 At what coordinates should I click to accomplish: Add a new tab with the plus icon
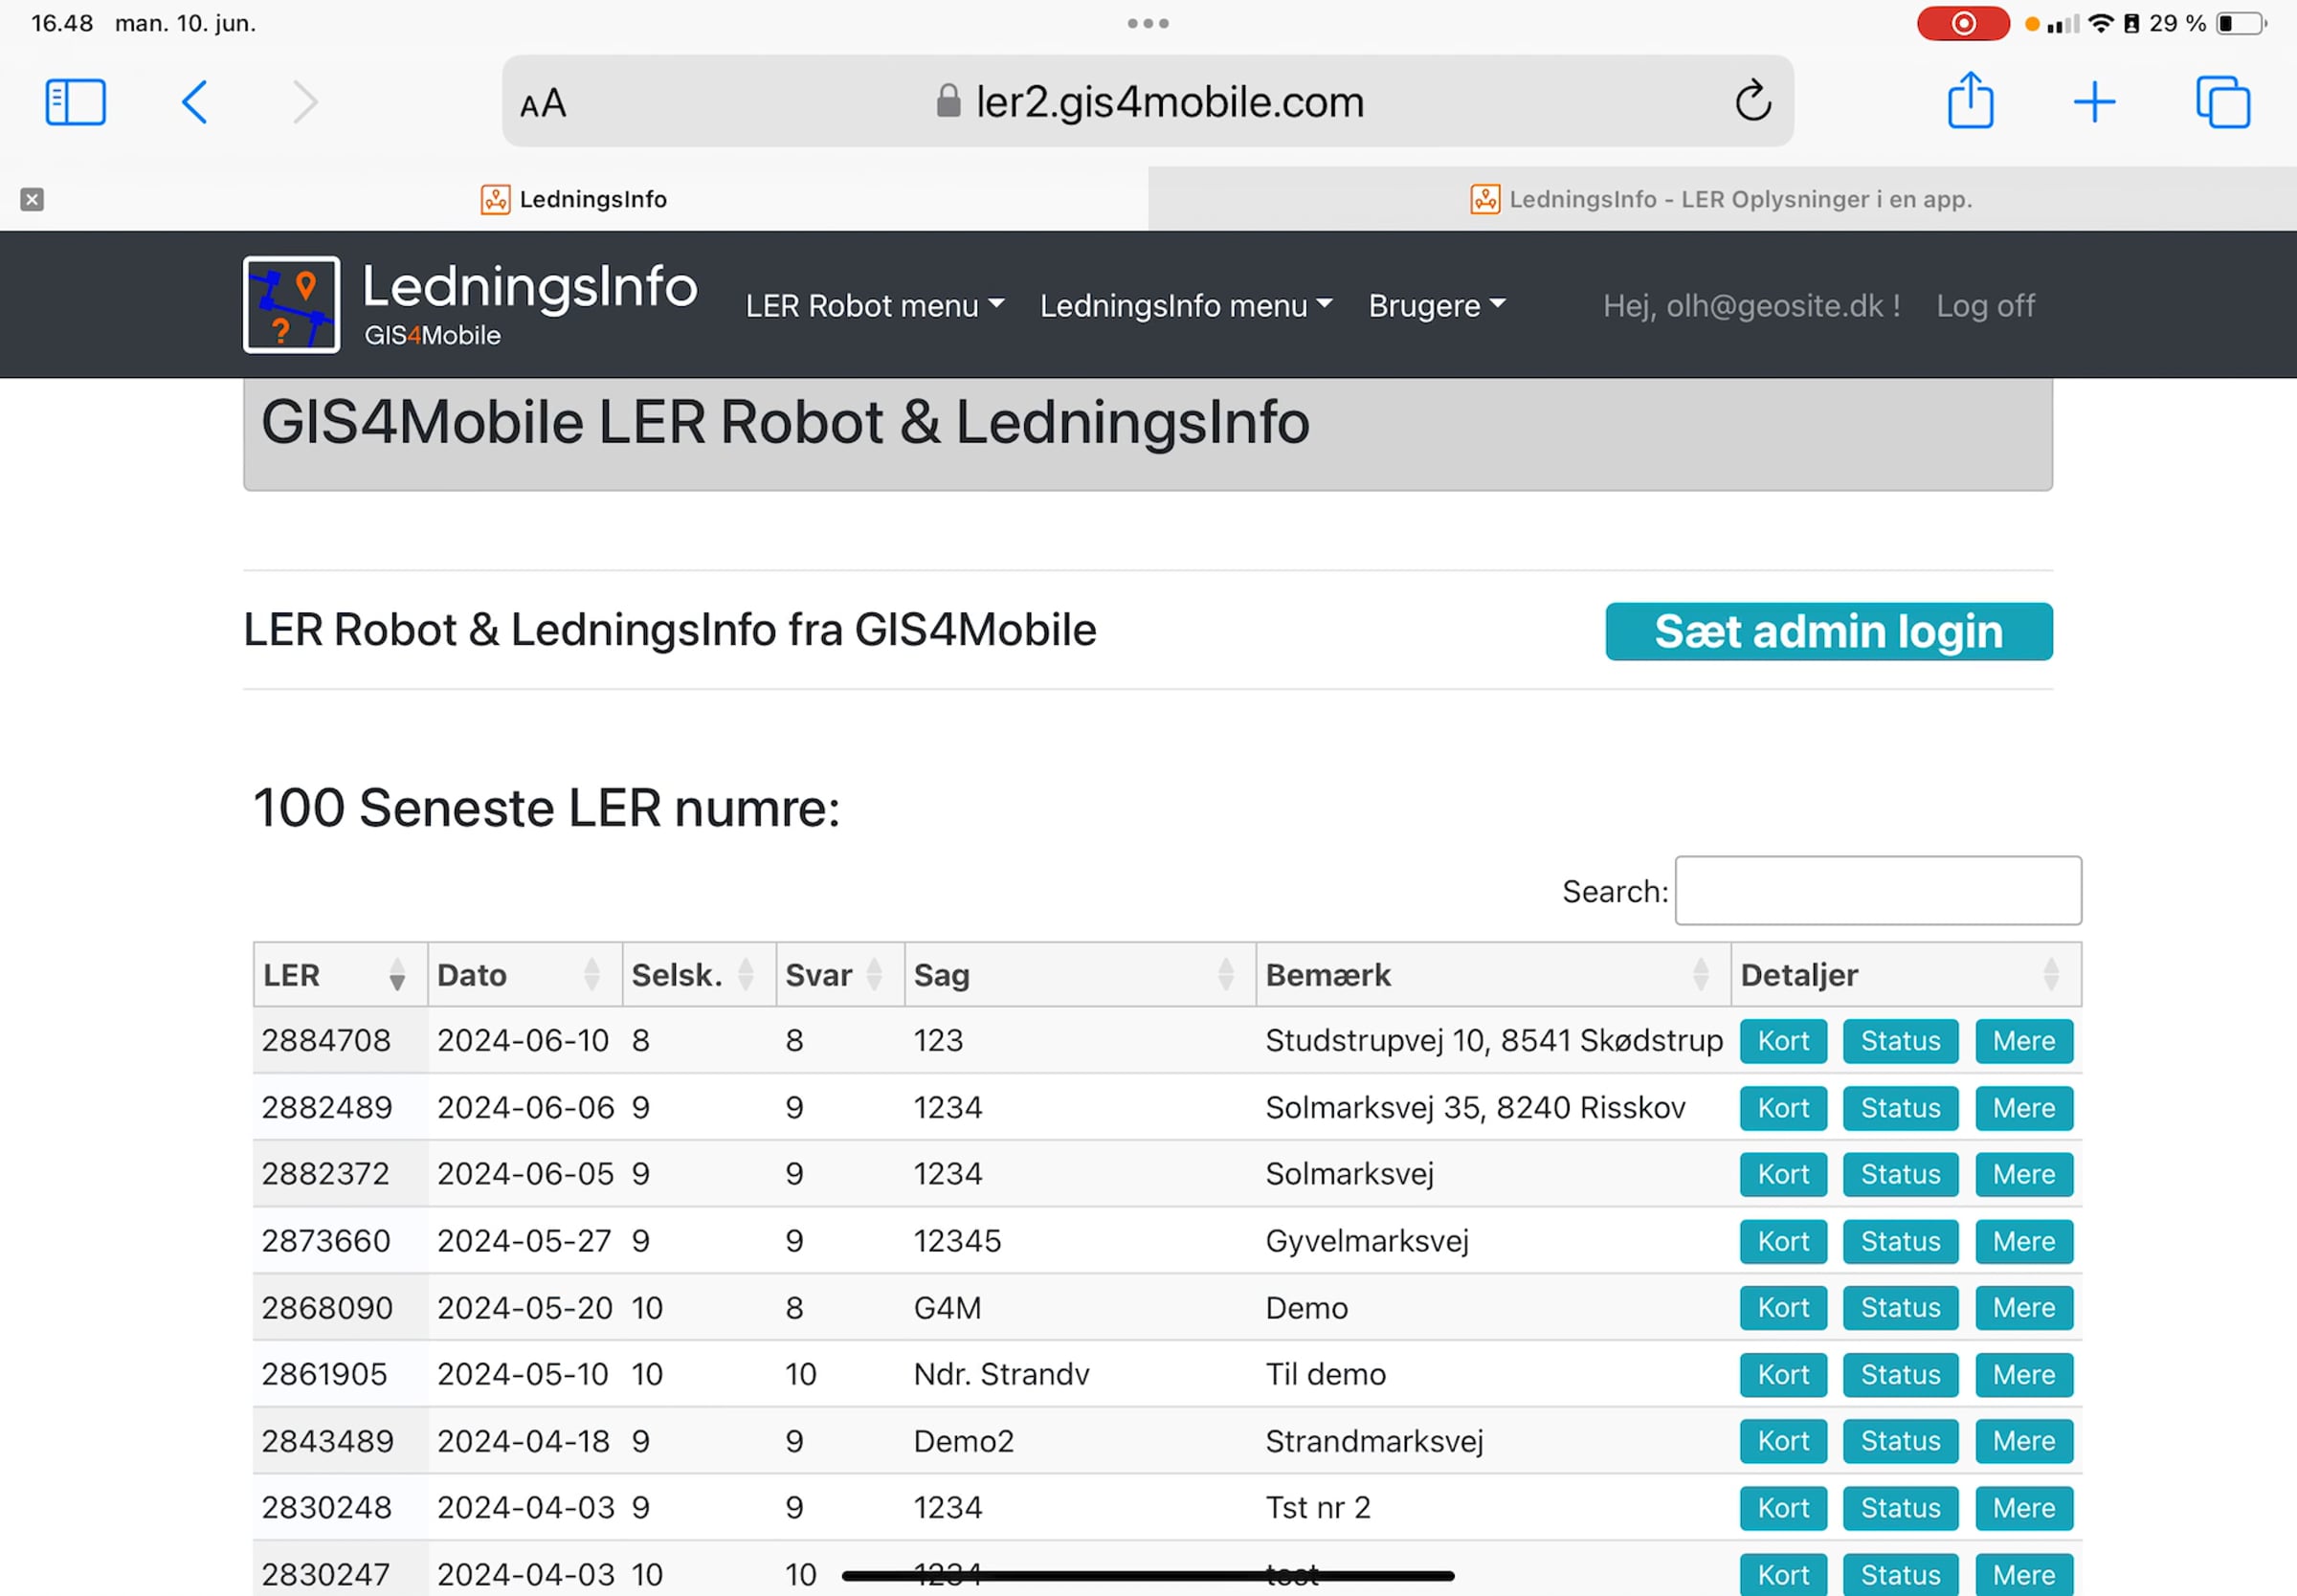(2094, 102)
